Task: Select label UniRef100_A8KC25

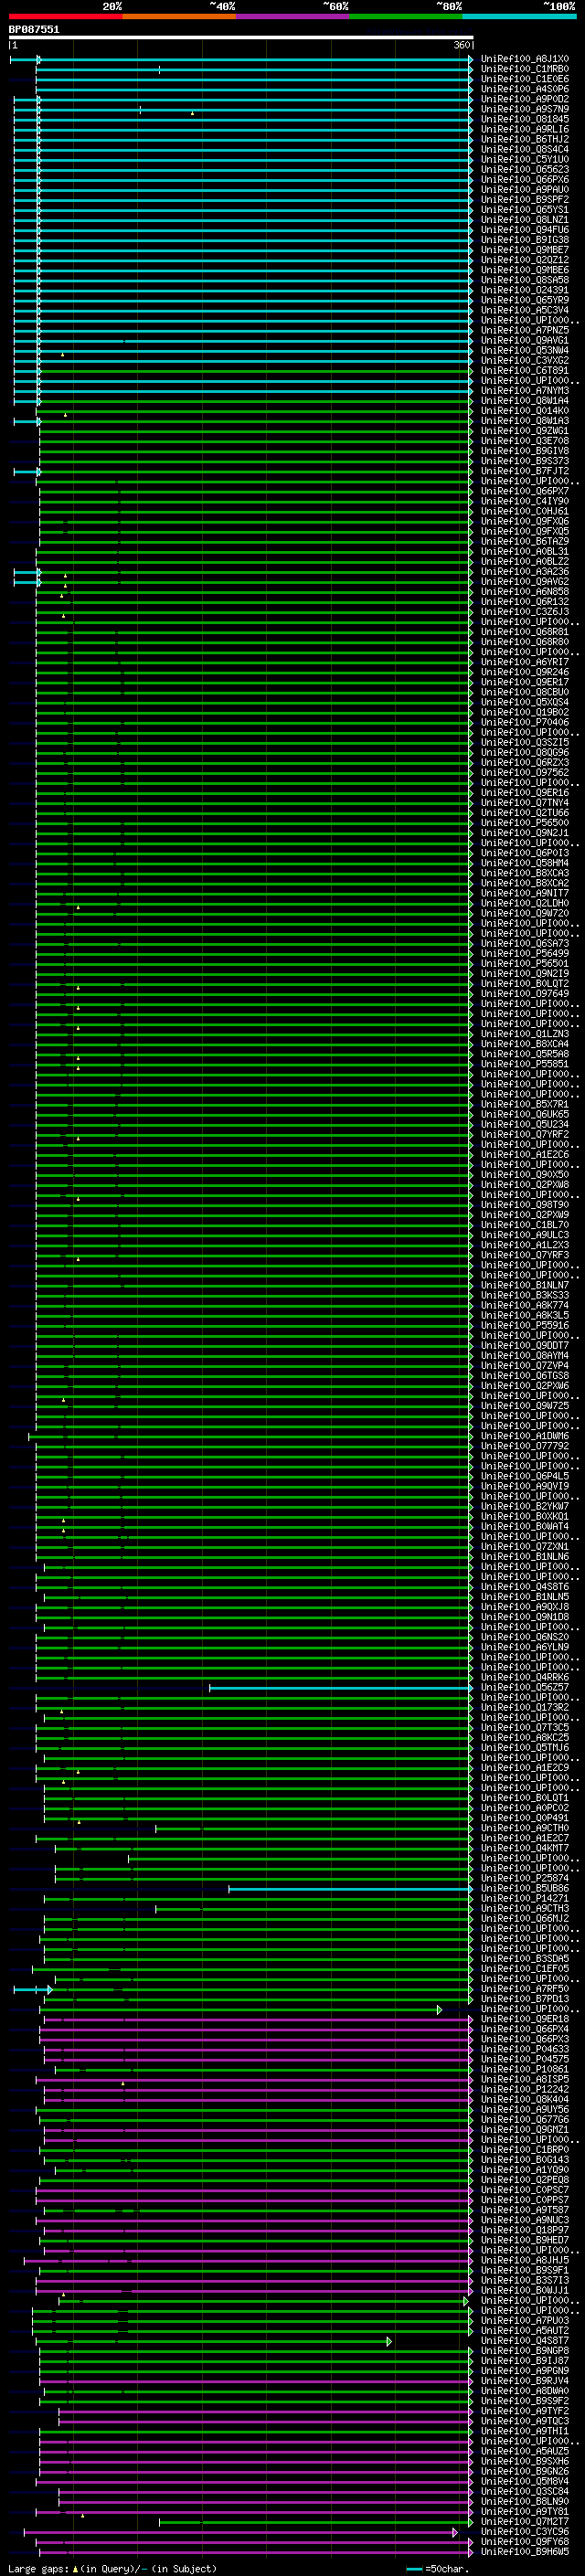Action: (525, 1737)
